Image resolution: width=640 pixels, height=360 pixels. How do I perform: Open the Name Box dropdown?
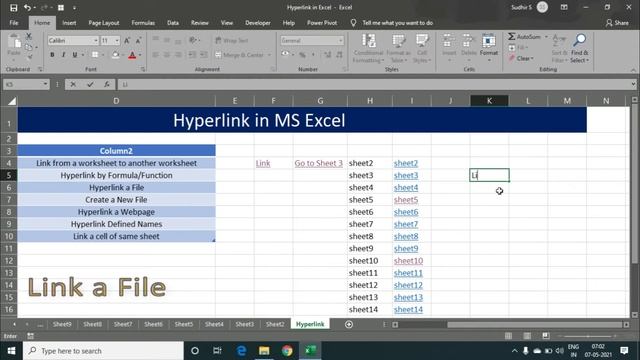pyautogui.click(x=45, y=84)
